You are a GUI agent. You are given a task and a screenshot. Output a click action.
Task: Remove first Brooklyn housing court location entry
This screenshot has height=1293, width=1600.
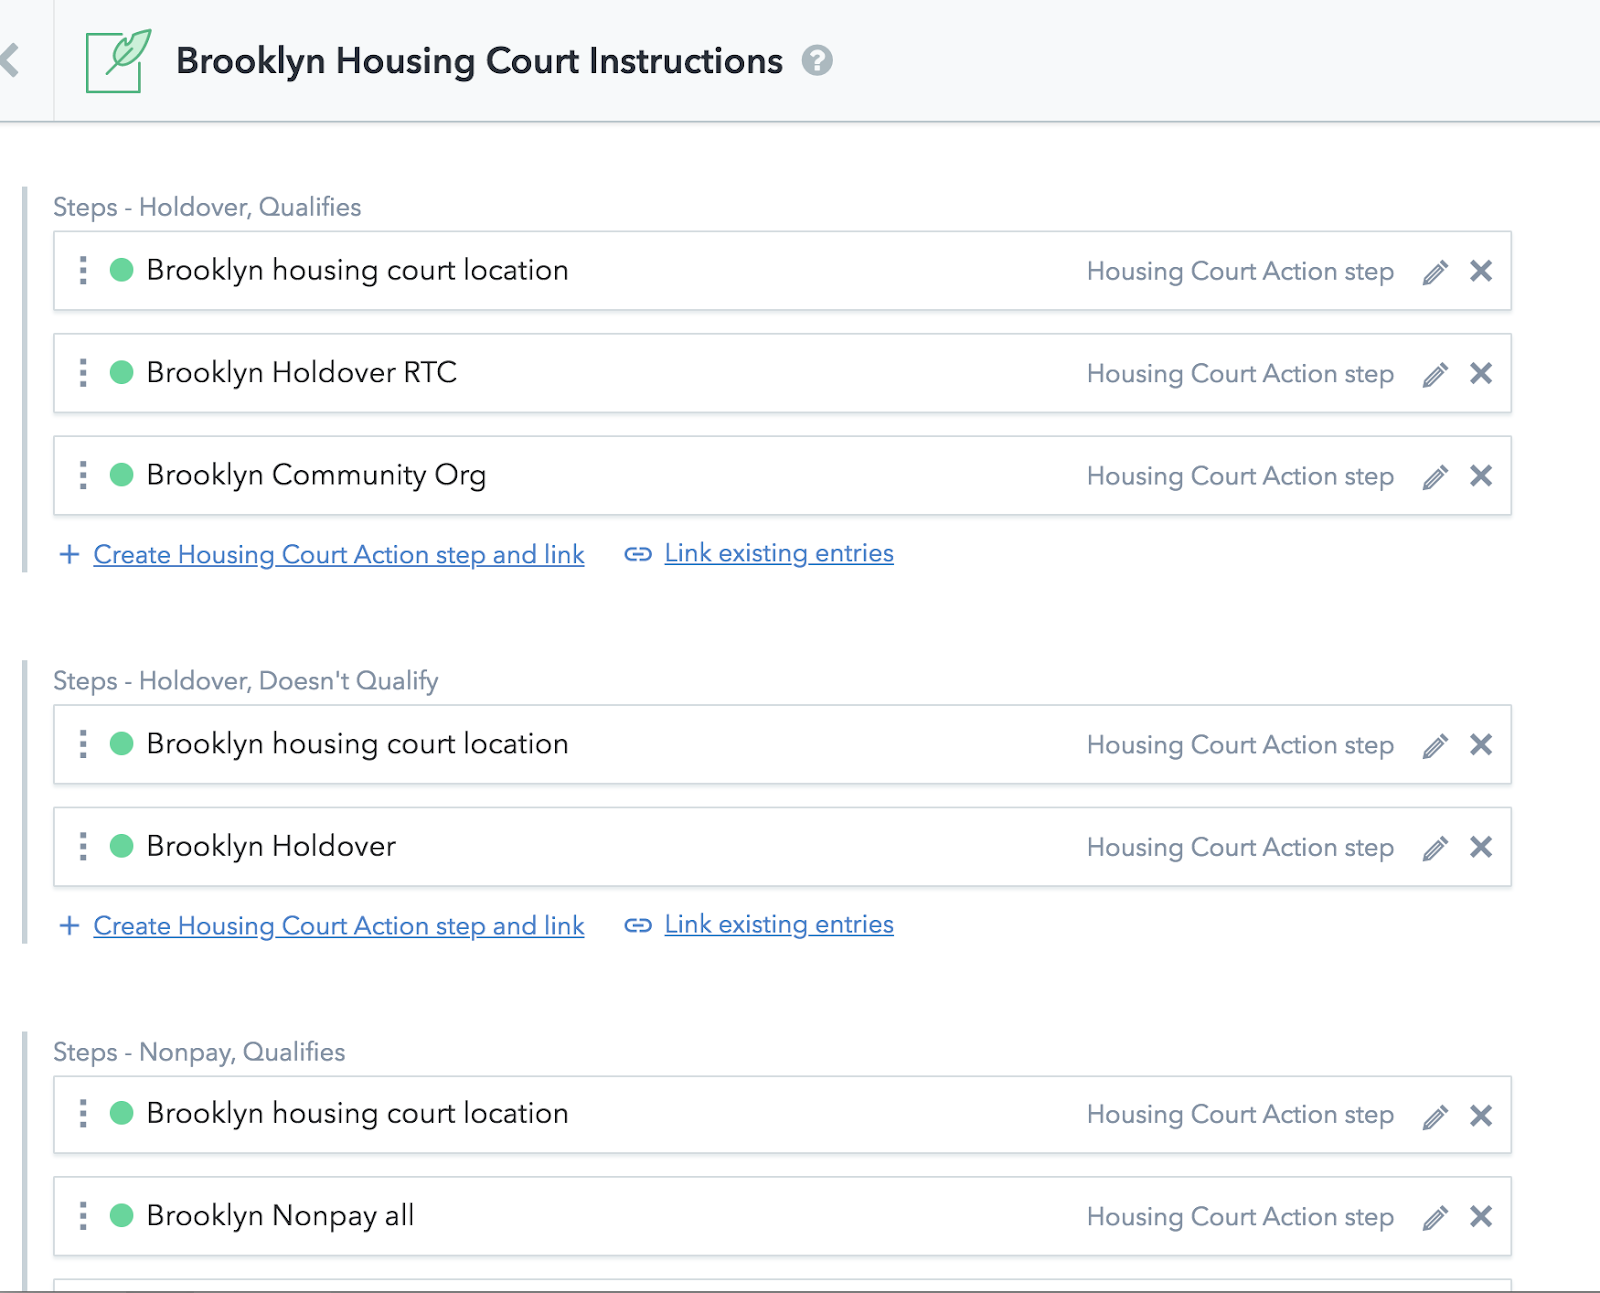point(1481,271)
